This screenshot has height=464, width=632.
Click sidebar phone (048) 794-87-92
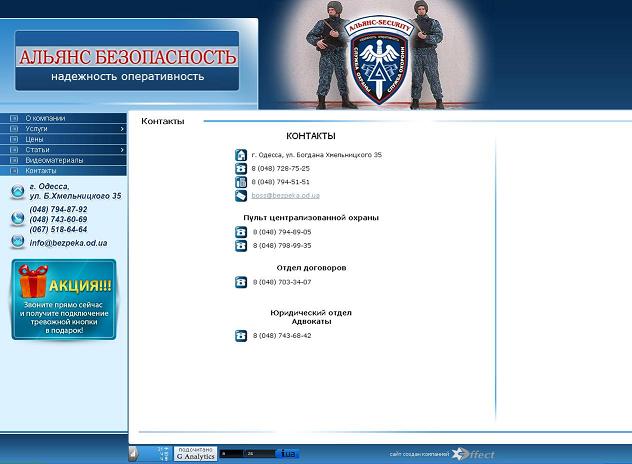click(58, 209)
